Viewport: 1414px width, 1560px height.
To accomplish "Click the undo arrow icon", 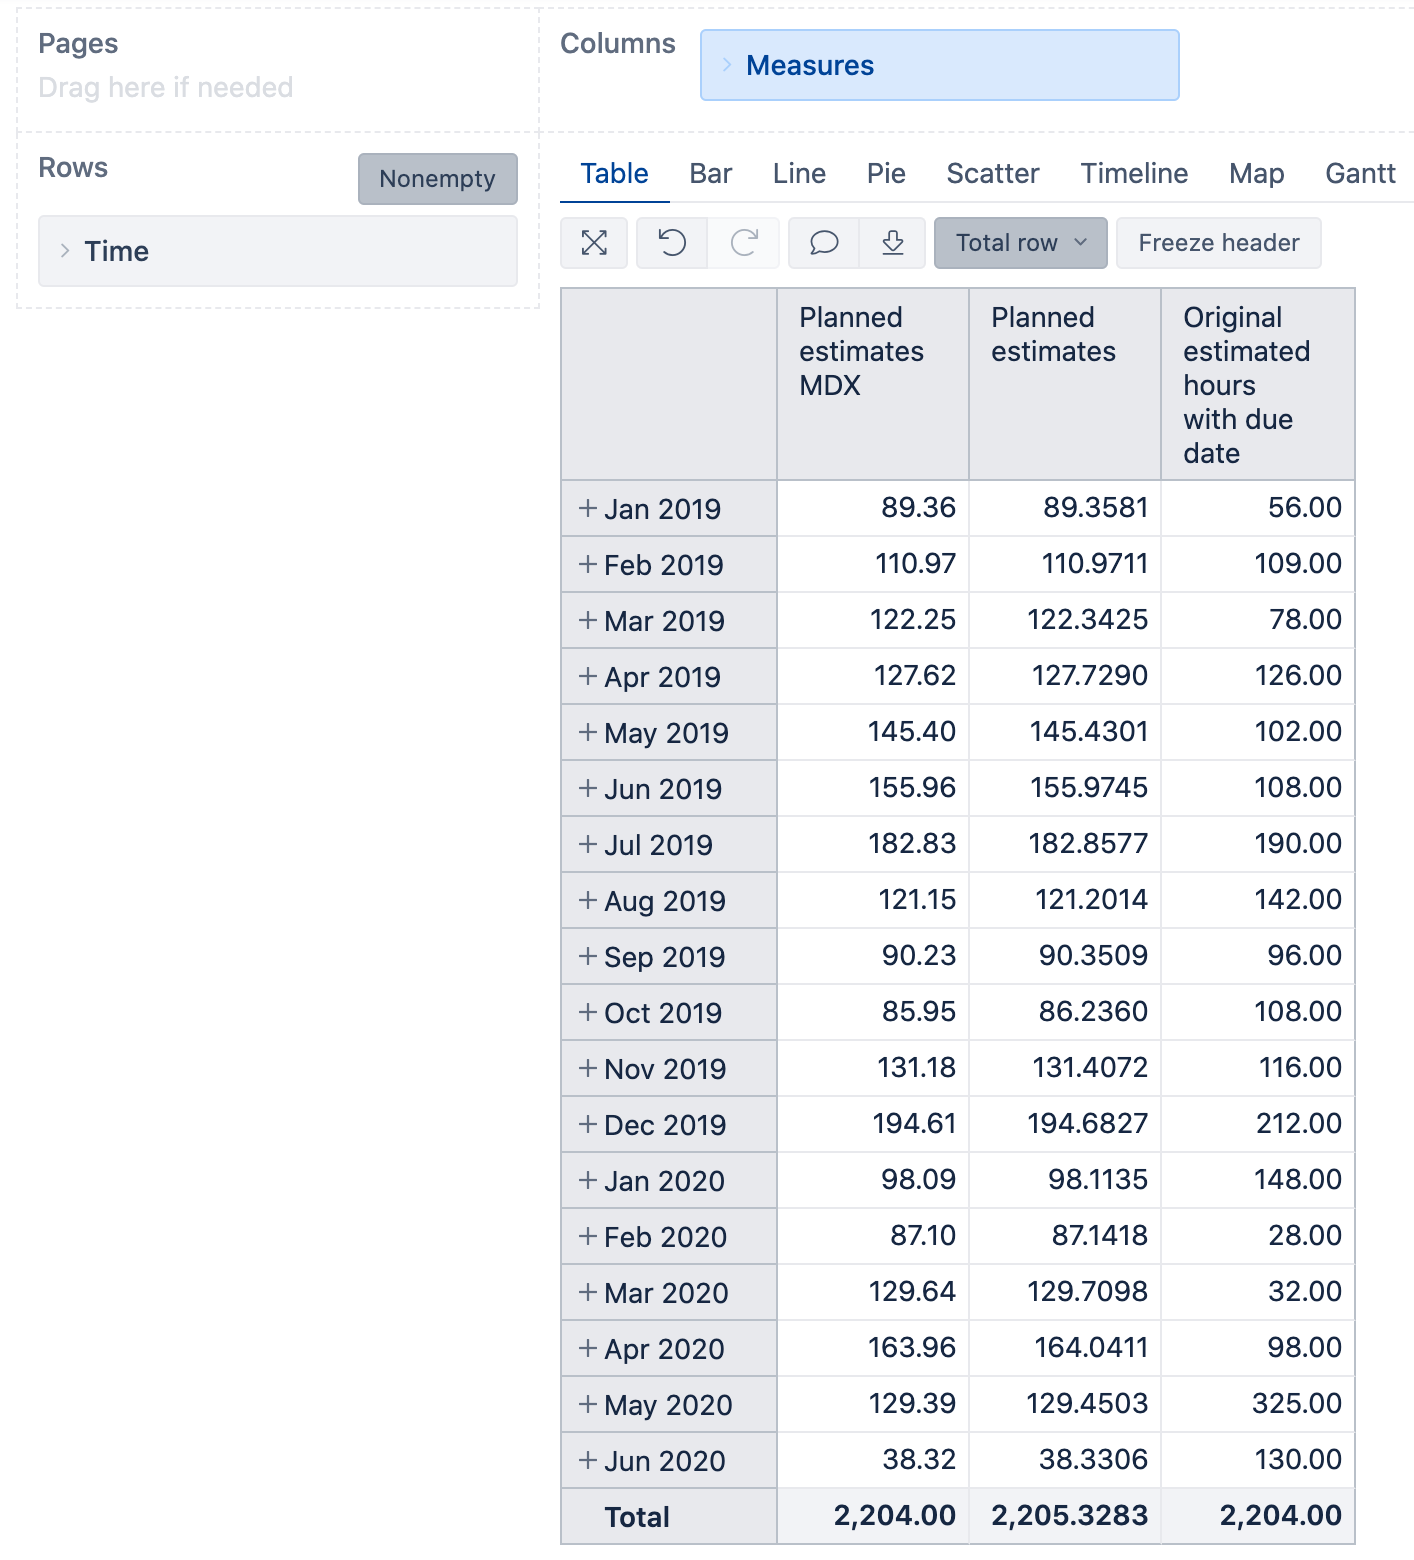I will click(x=672, y=243).
